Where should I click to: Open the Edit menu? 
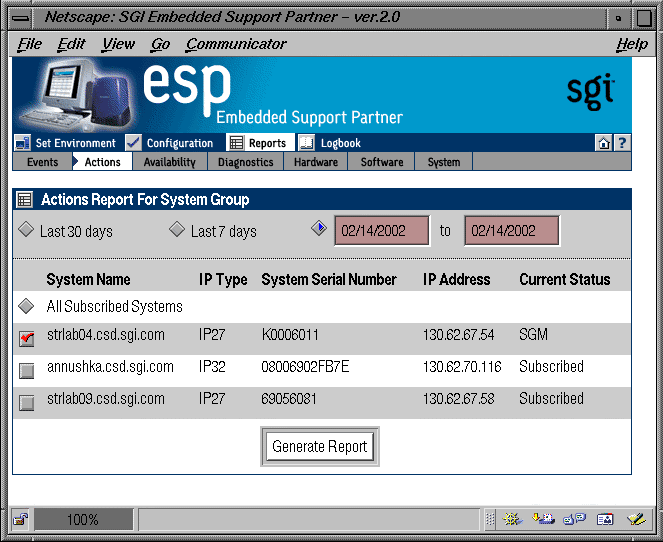point(71,44)
